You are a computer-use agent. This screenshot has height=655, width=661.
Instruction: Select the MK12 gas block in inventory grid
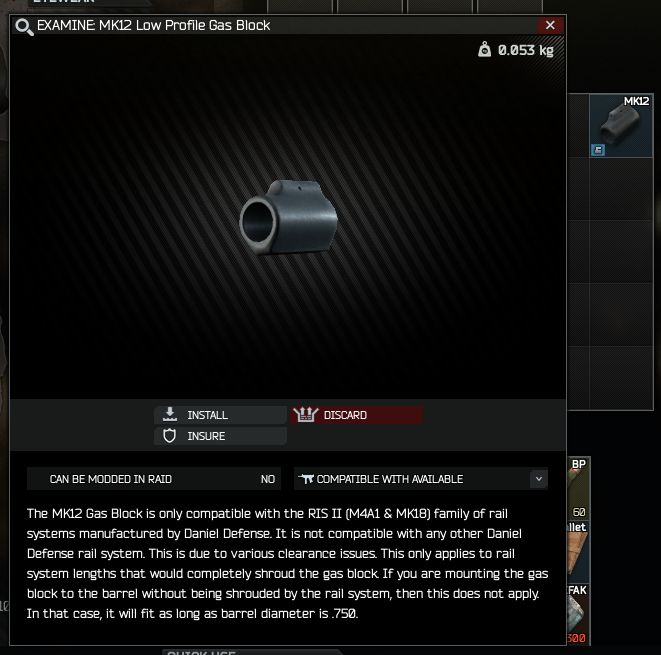click(x=621, y=126)
